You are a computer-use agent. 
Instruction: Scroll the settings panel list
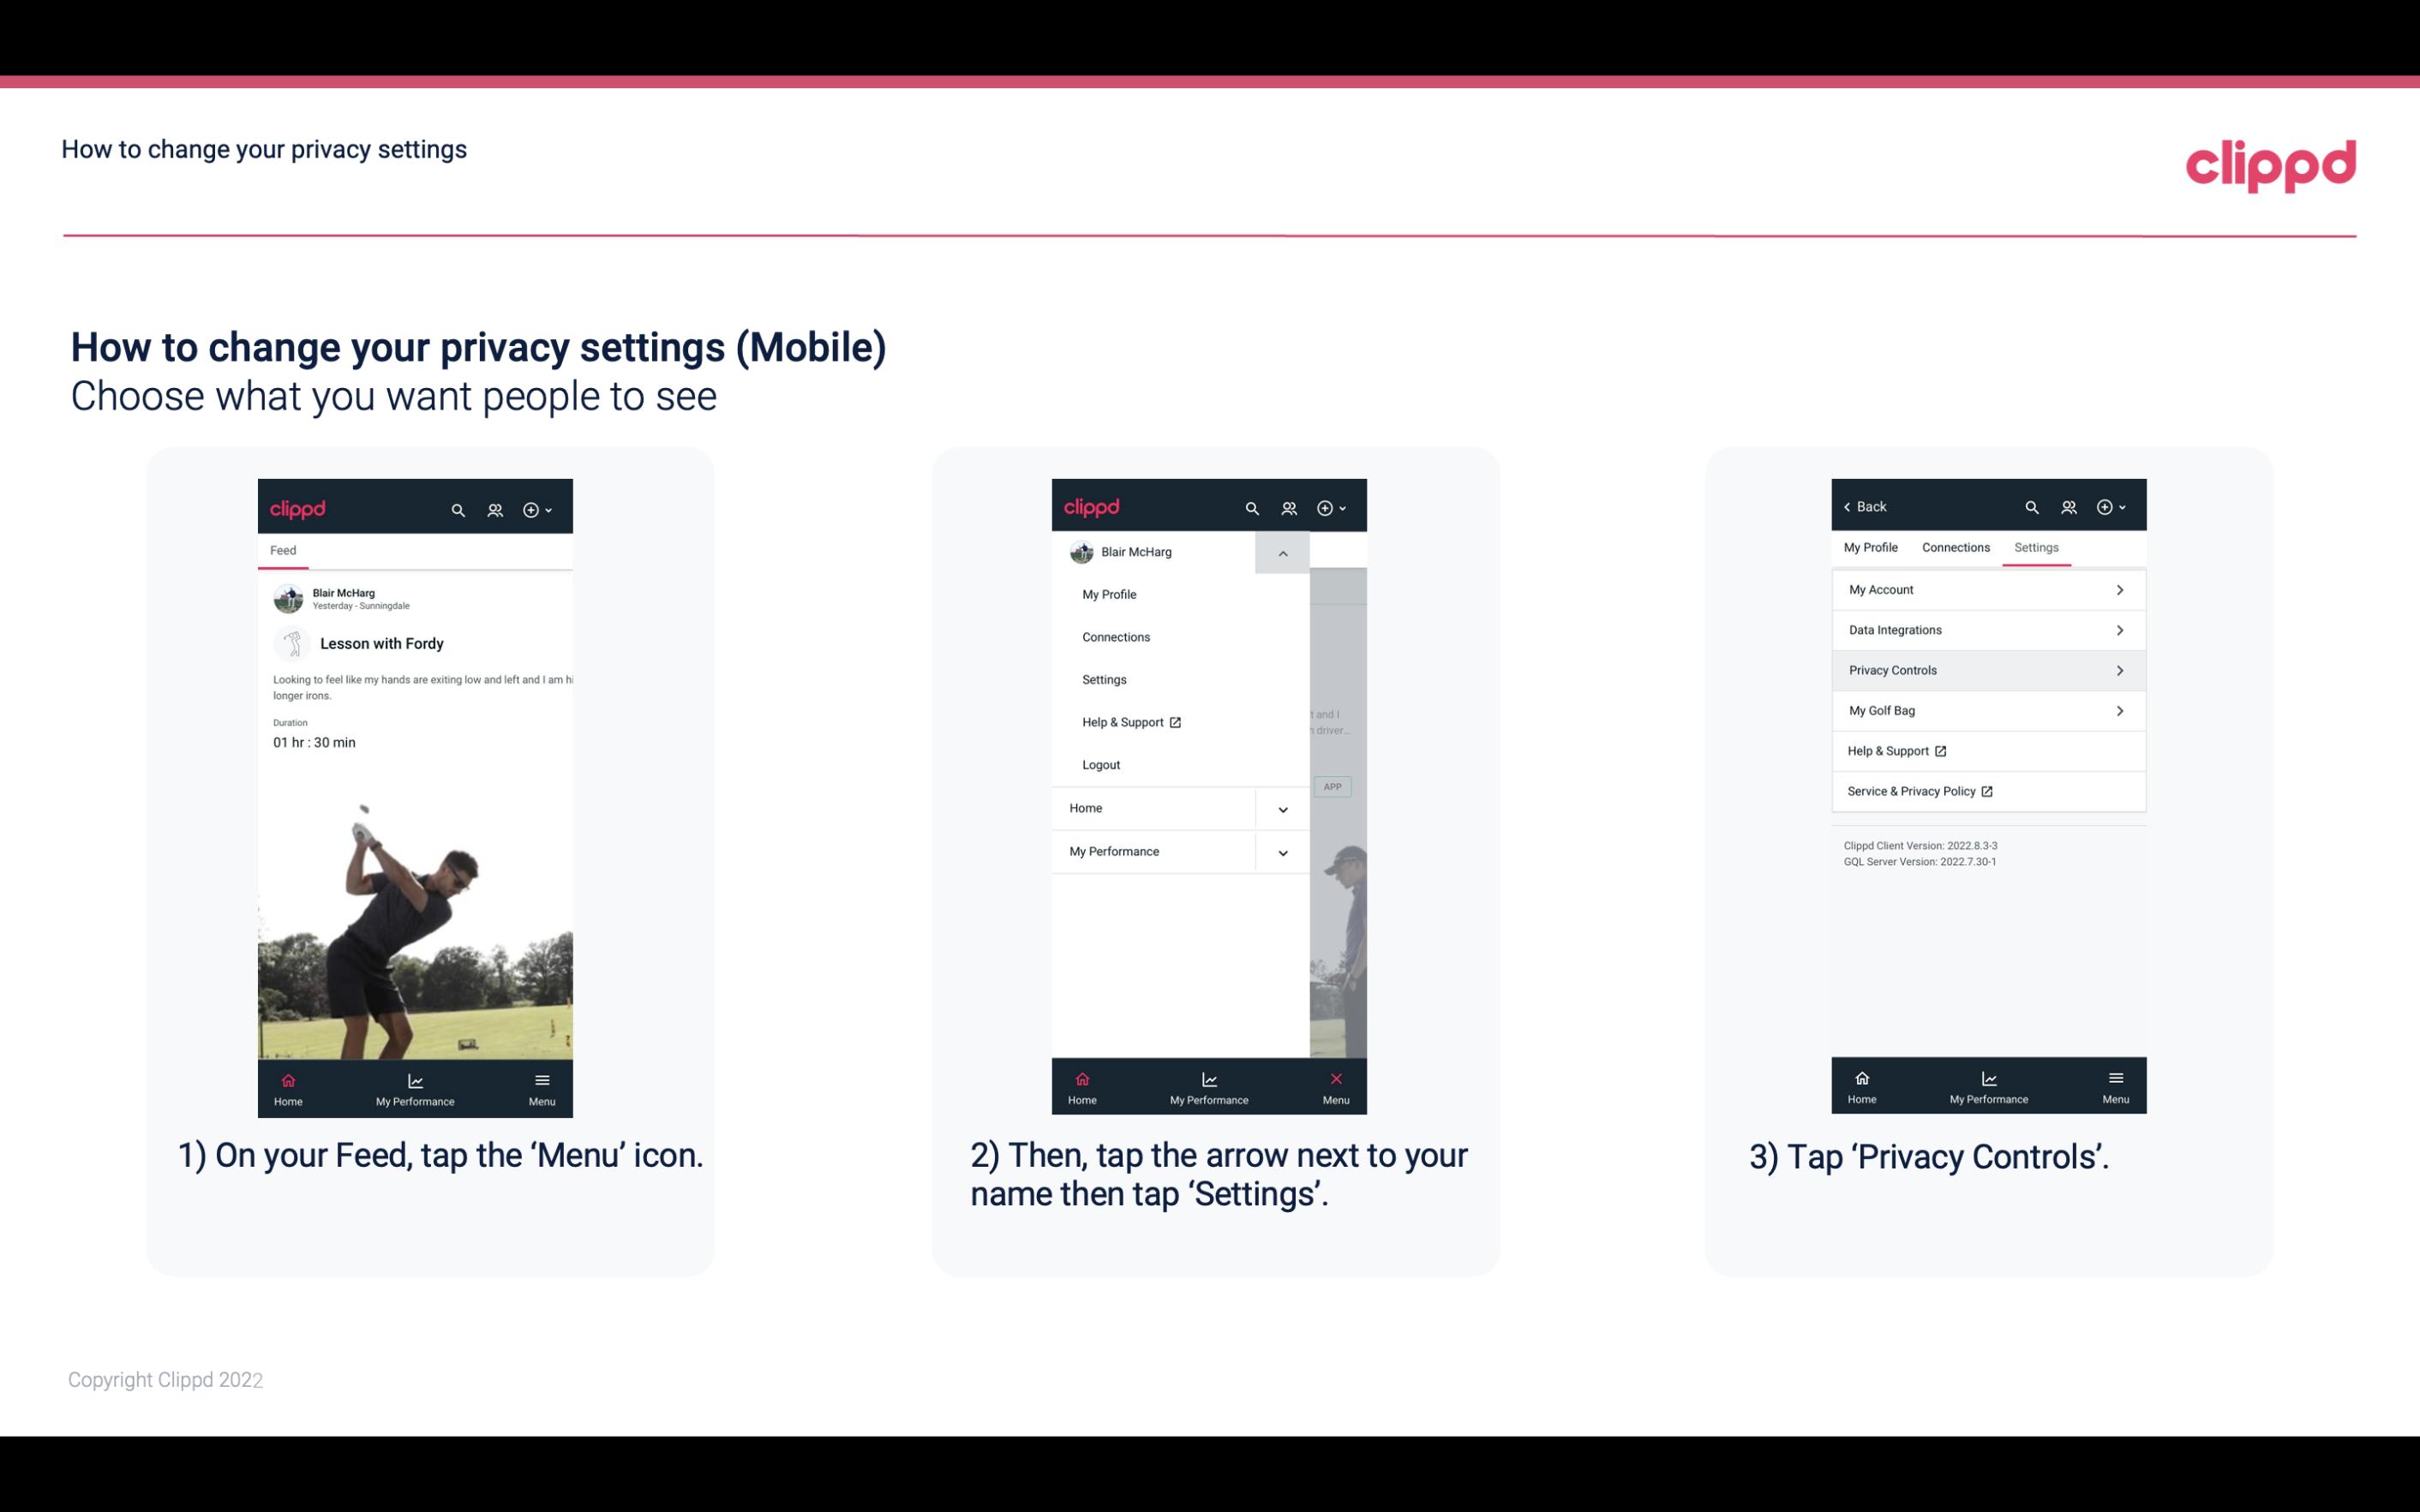1988,690
